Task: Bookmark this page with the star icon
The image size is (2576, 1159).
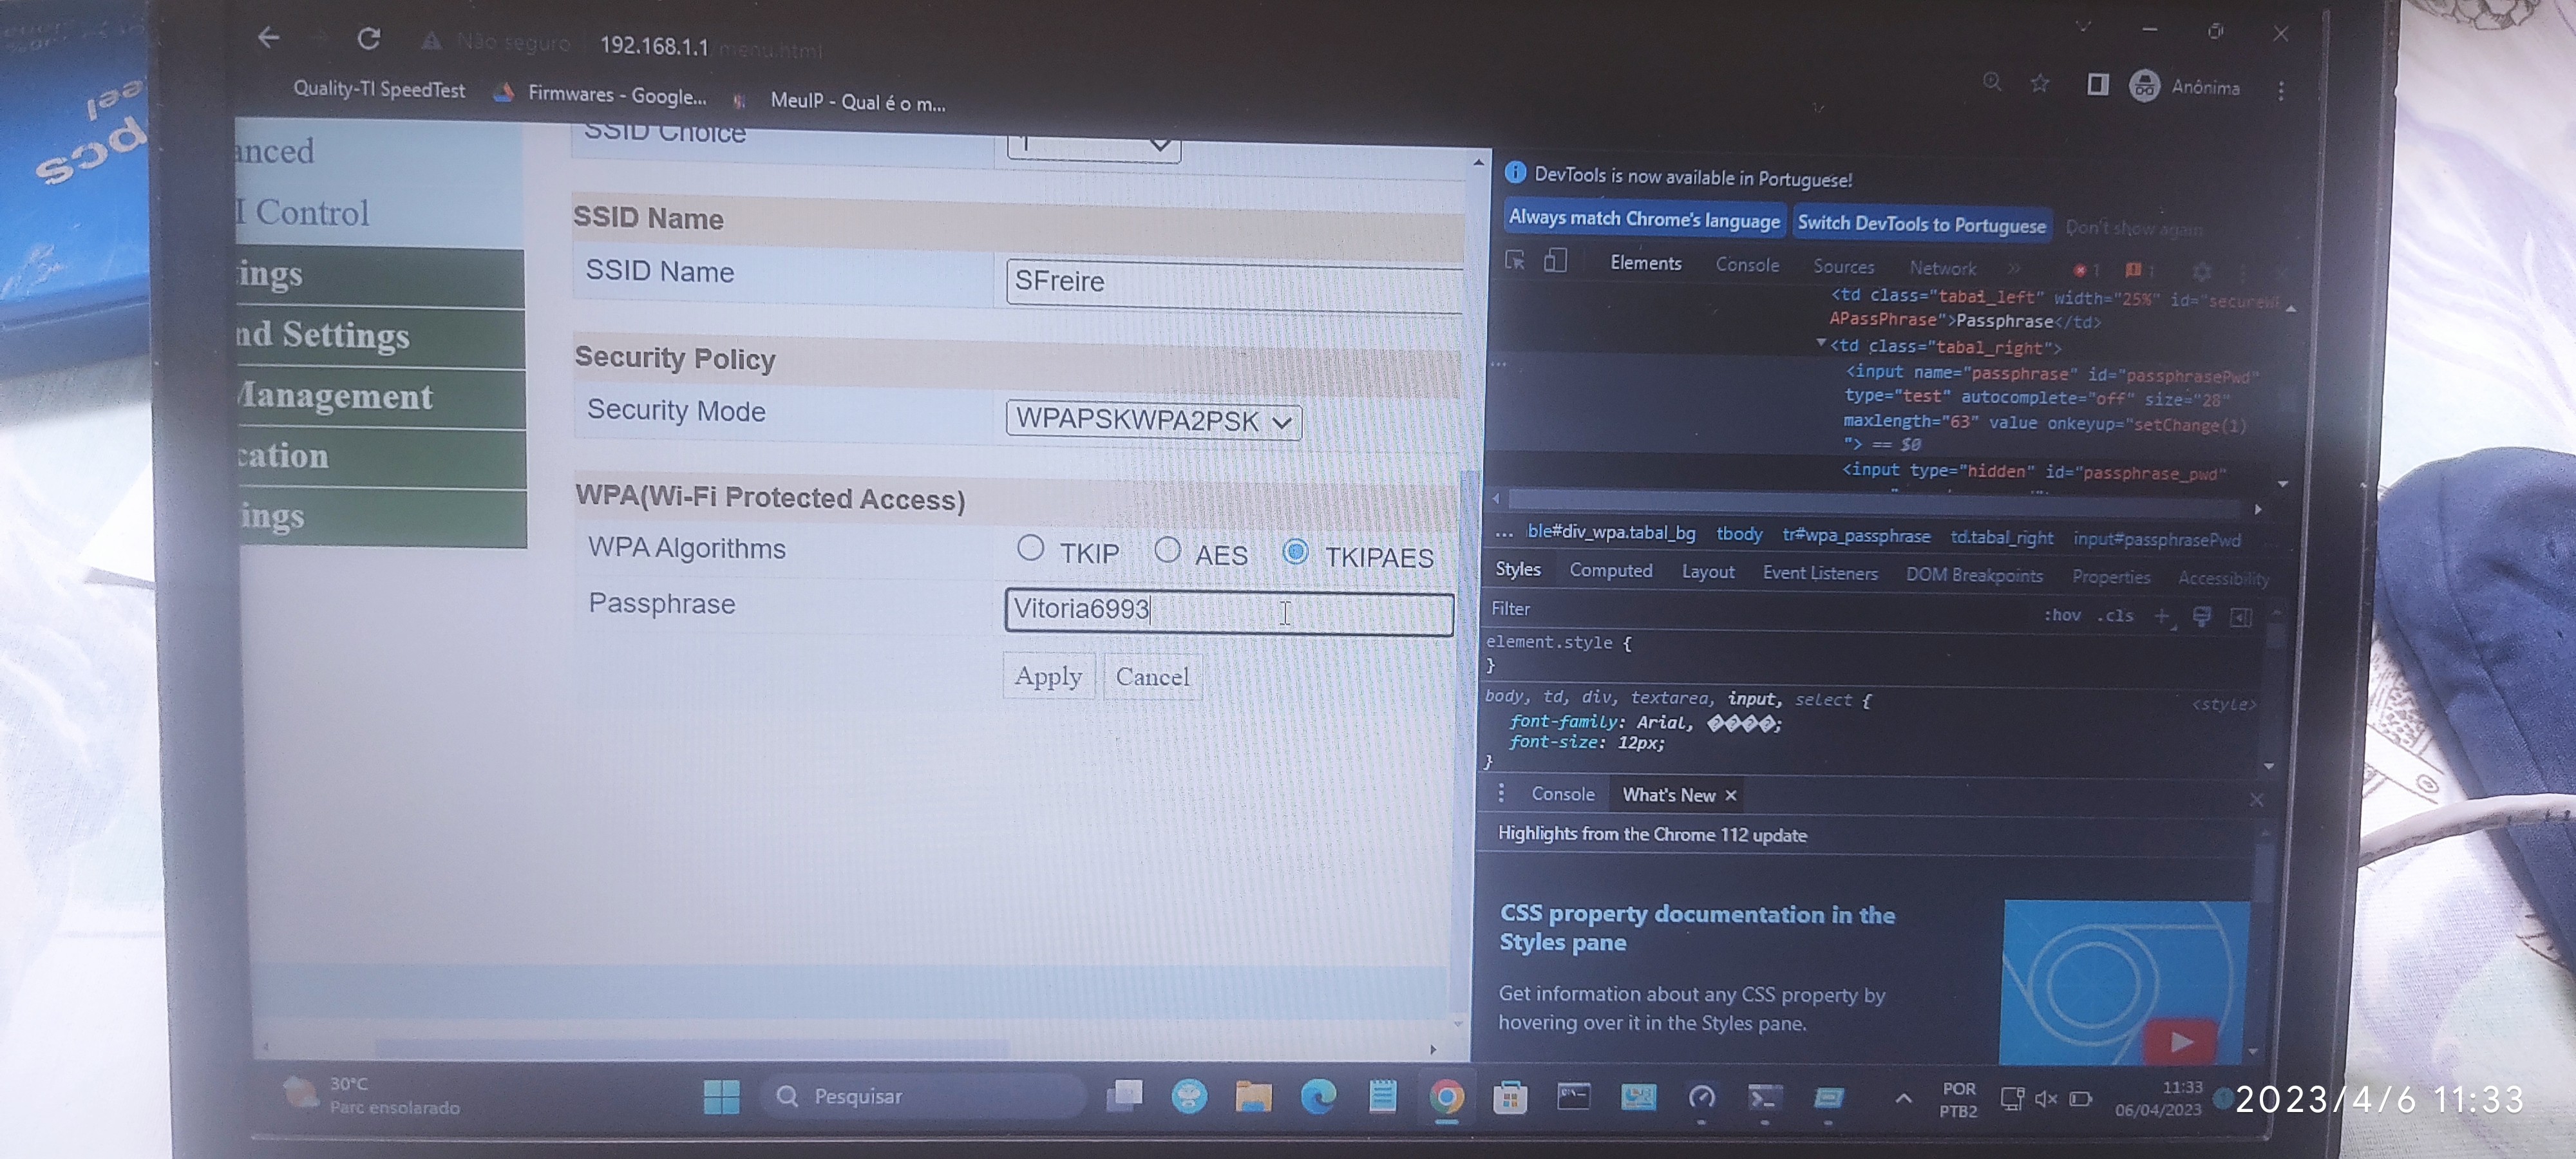Action: click(2040, 84)
